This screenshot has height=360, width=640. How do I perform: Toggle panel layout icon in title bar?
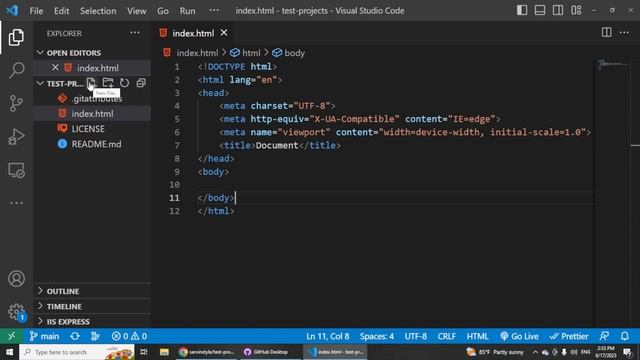point(540,10)
